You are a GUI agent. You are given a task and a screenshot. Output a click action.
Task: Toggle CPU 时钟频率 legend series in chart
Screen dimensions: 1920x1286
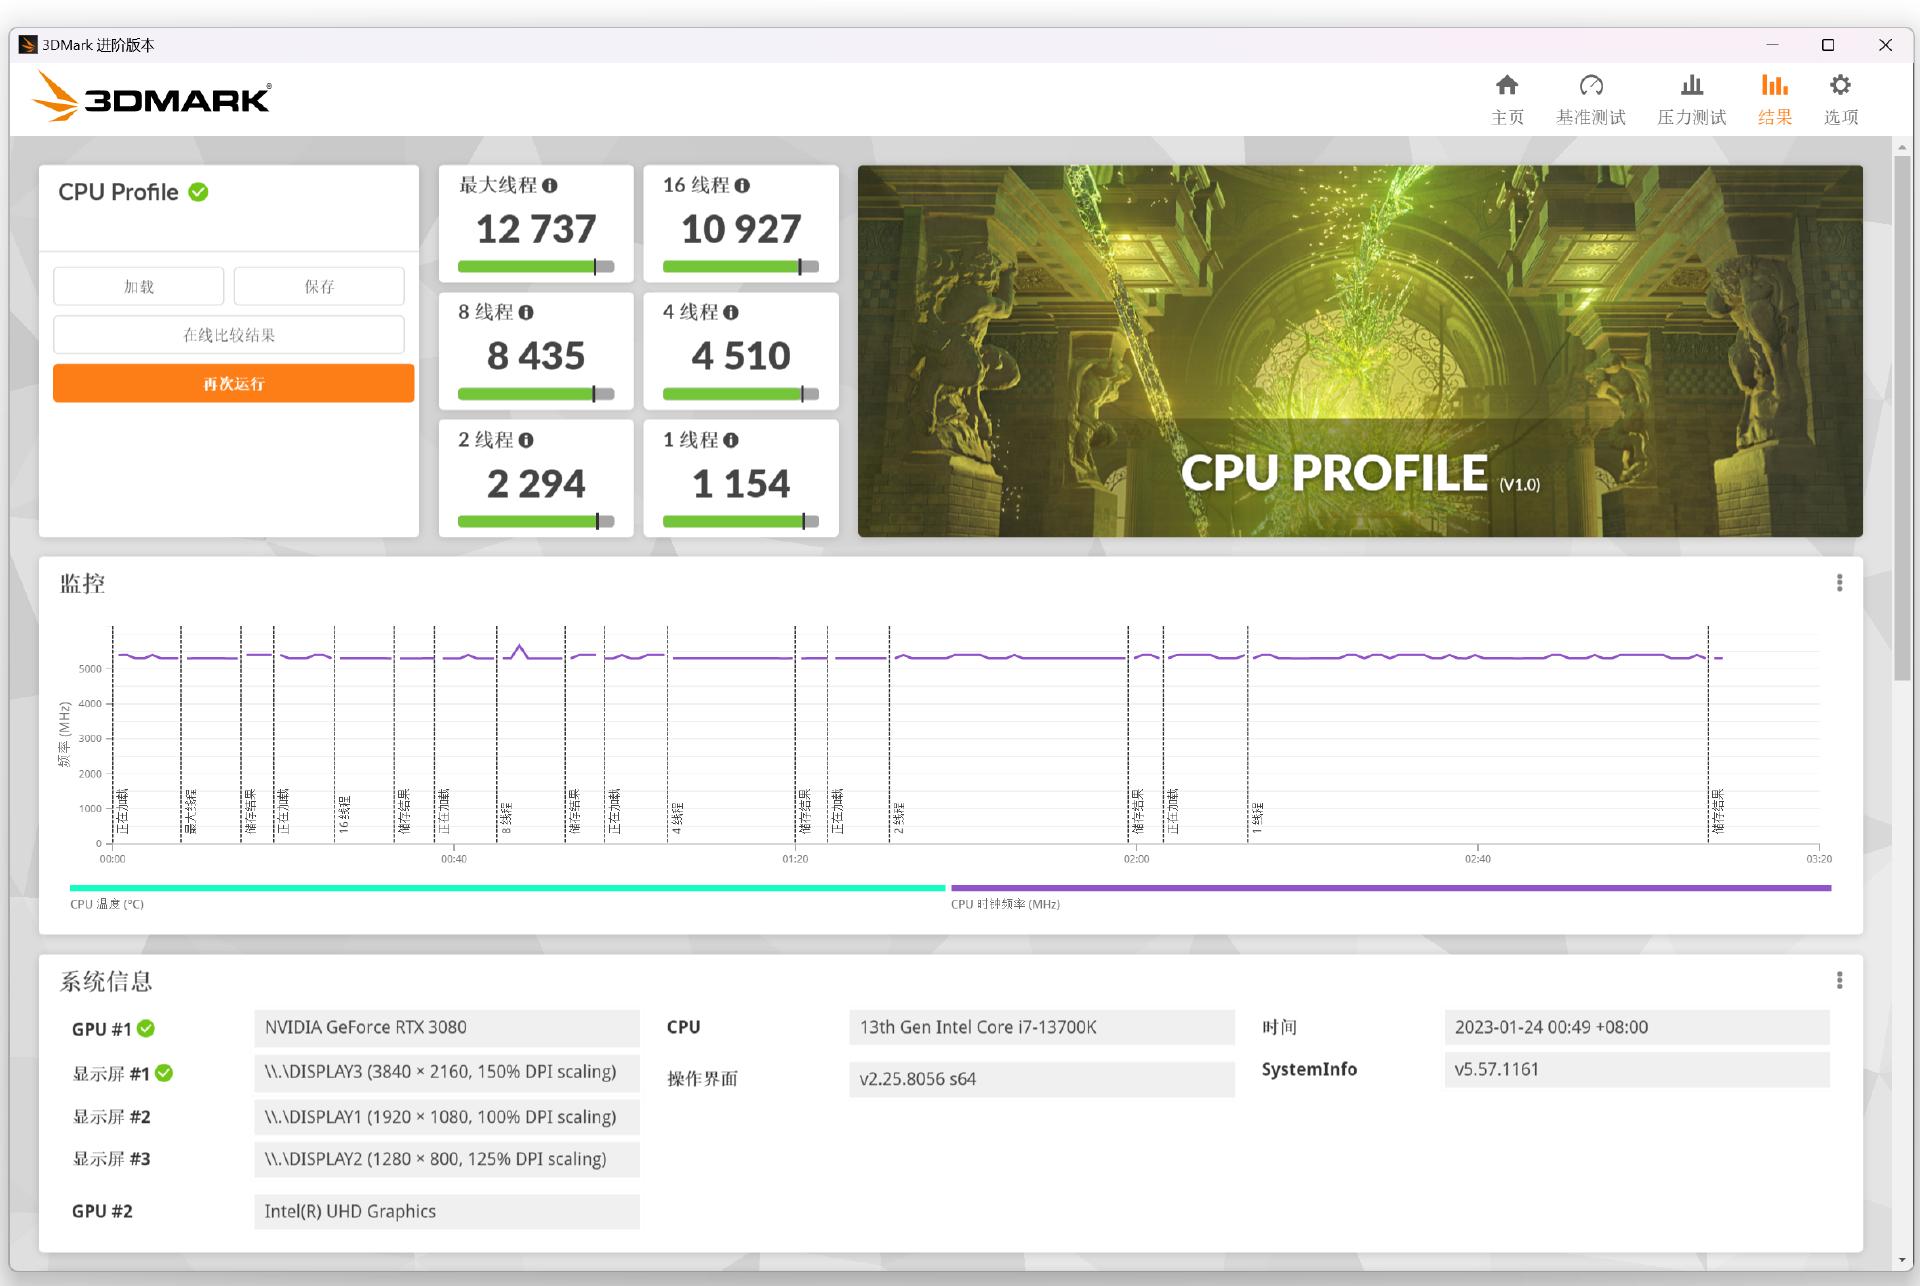[1005, 904]
